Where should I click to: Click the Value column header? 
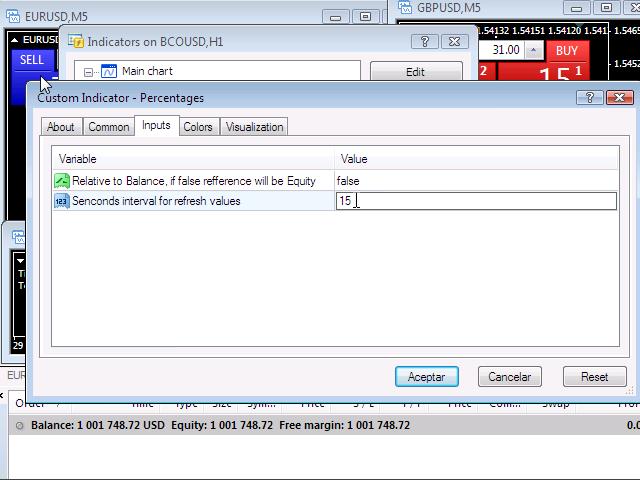[476, 159]
